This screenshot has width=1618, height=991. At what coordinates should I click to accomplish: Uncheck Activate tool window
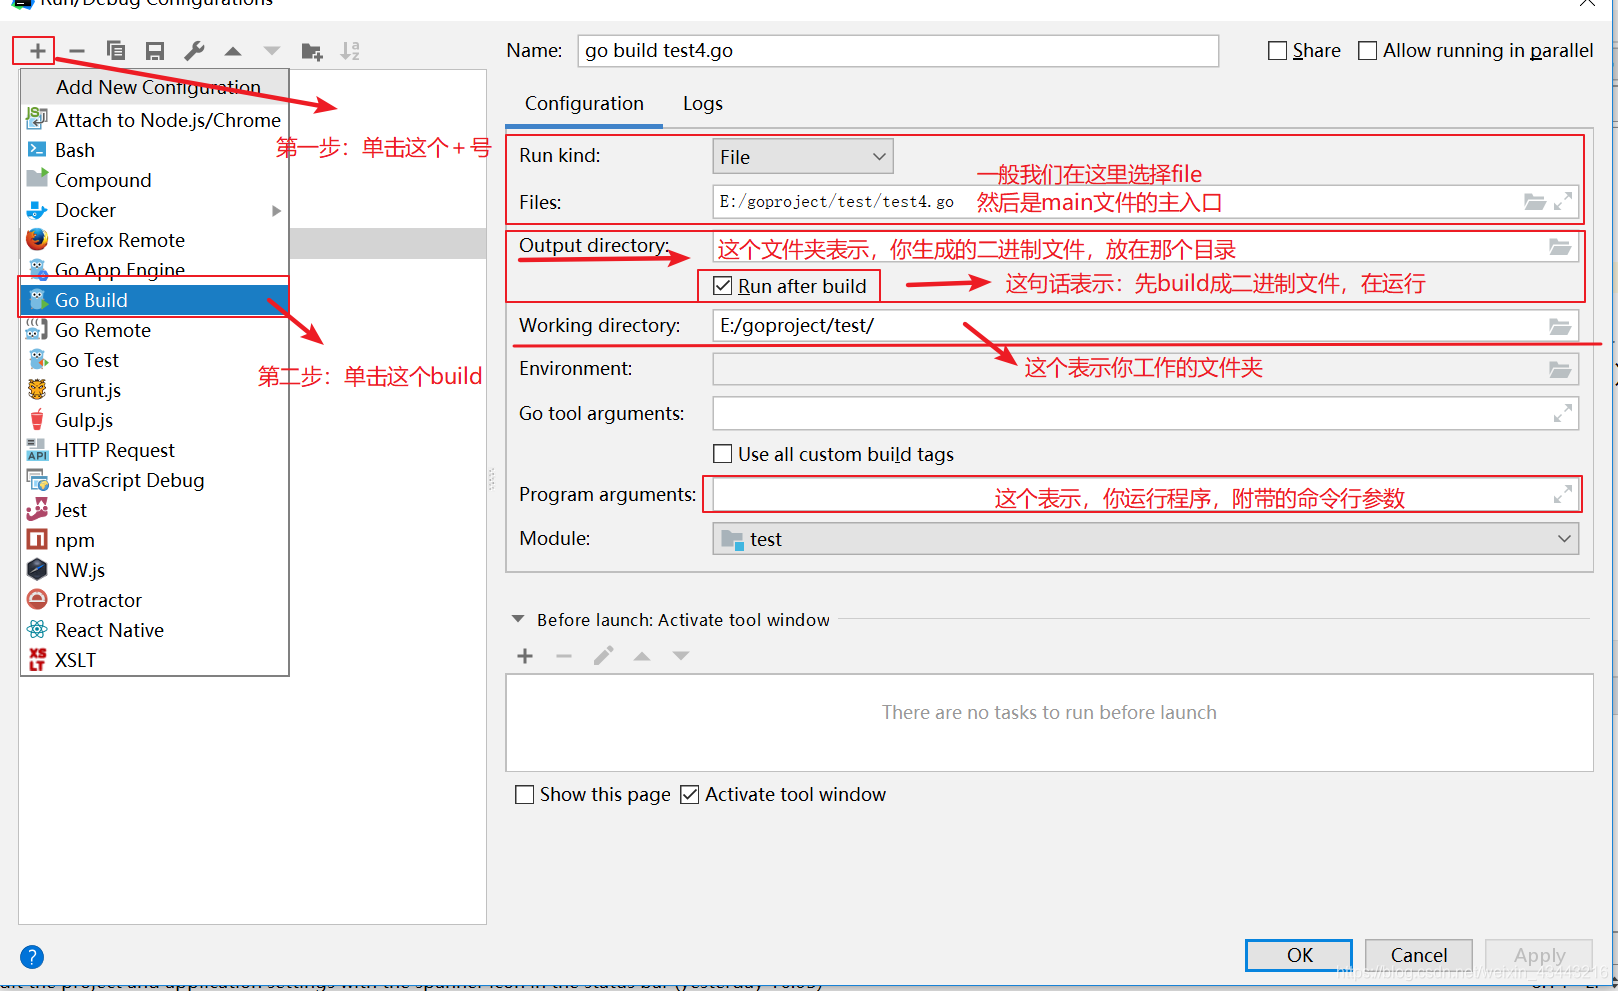click(689, 795)
